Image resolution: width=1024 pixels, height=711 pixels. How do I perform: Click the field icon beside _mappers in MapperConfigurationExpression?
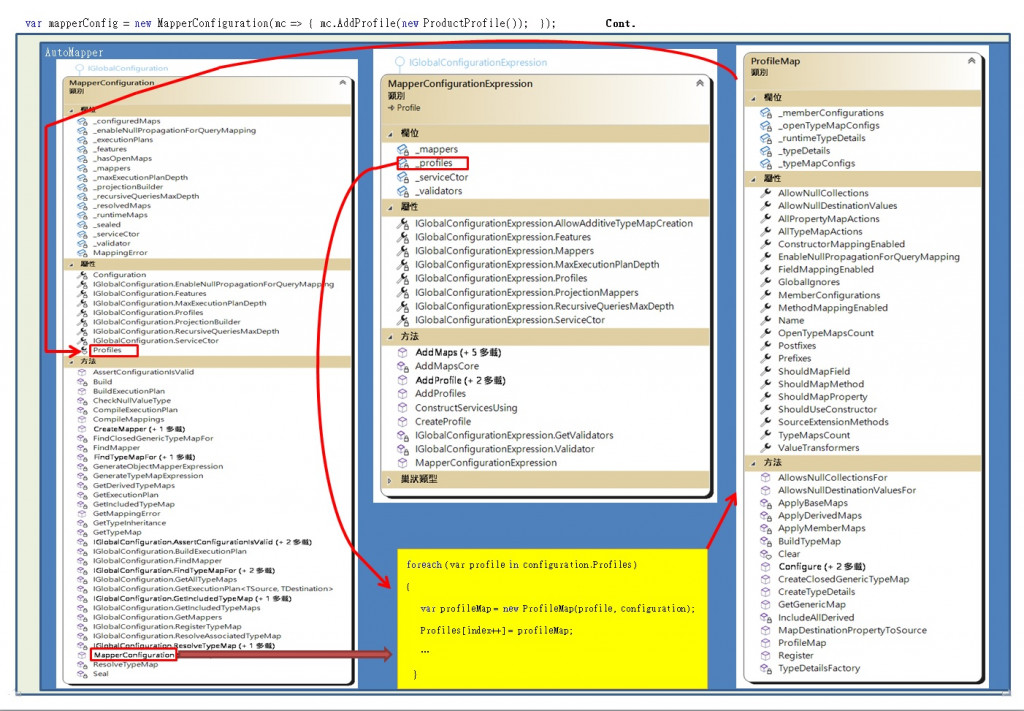[404, 150]
